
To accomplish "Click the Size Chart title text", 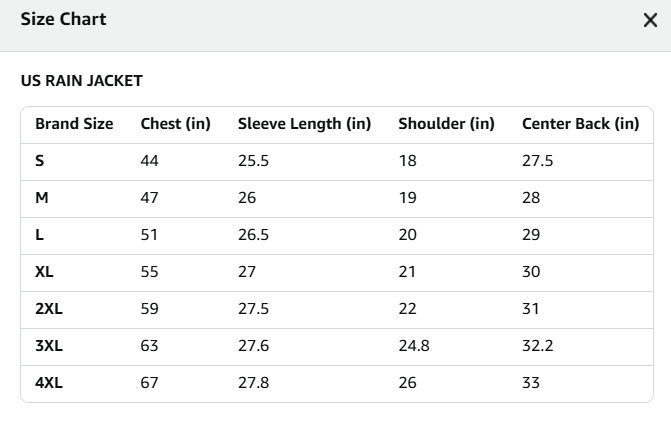I will pyautogui.click(x=63, y=19).
